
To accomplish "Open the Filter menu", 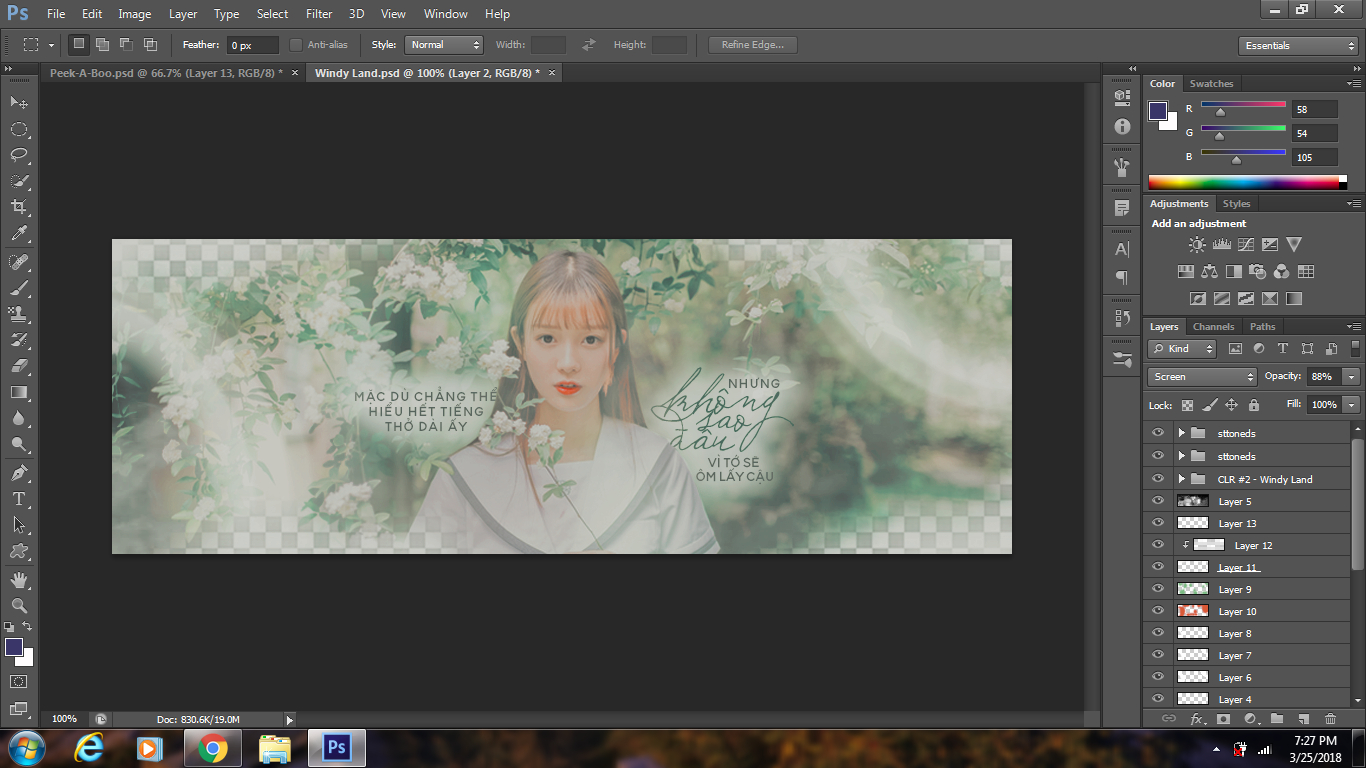I will [319, 14].
